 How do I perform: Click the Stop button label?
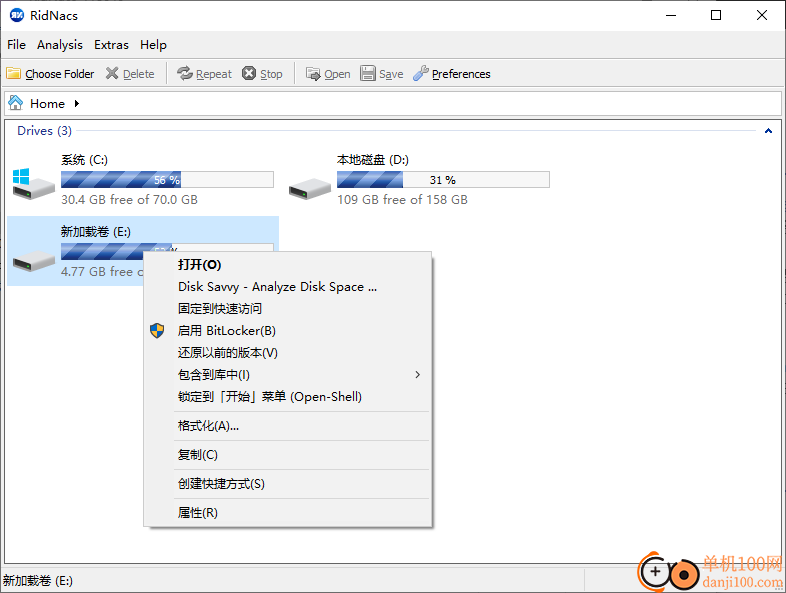[271, 74]
